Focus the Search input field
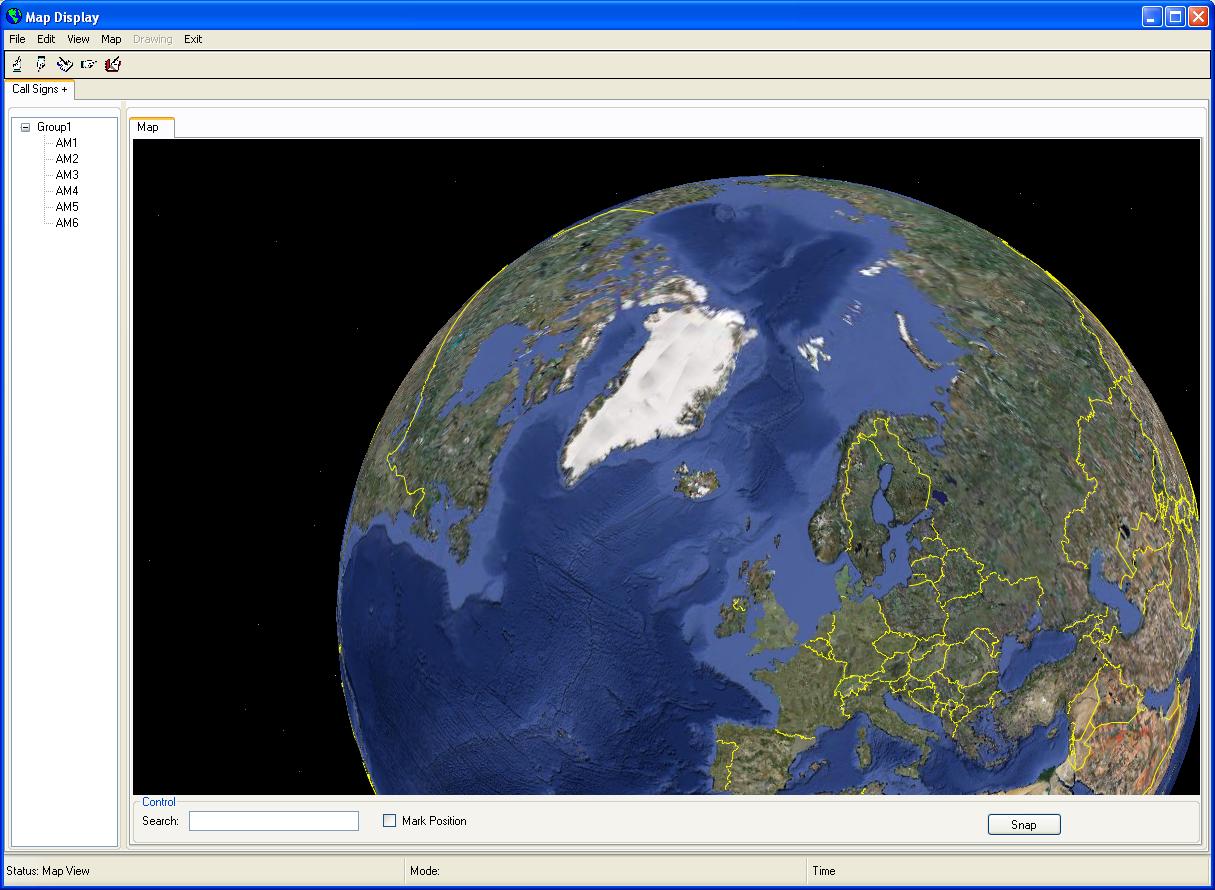 point(274,821)
